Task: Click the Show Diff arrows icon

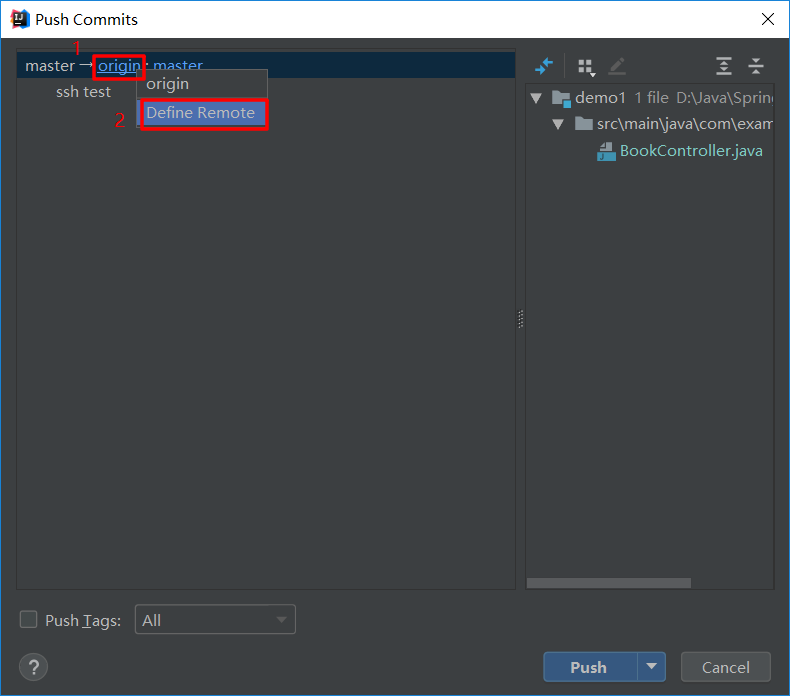Action: pyautogui.click(x=544, y=66)
